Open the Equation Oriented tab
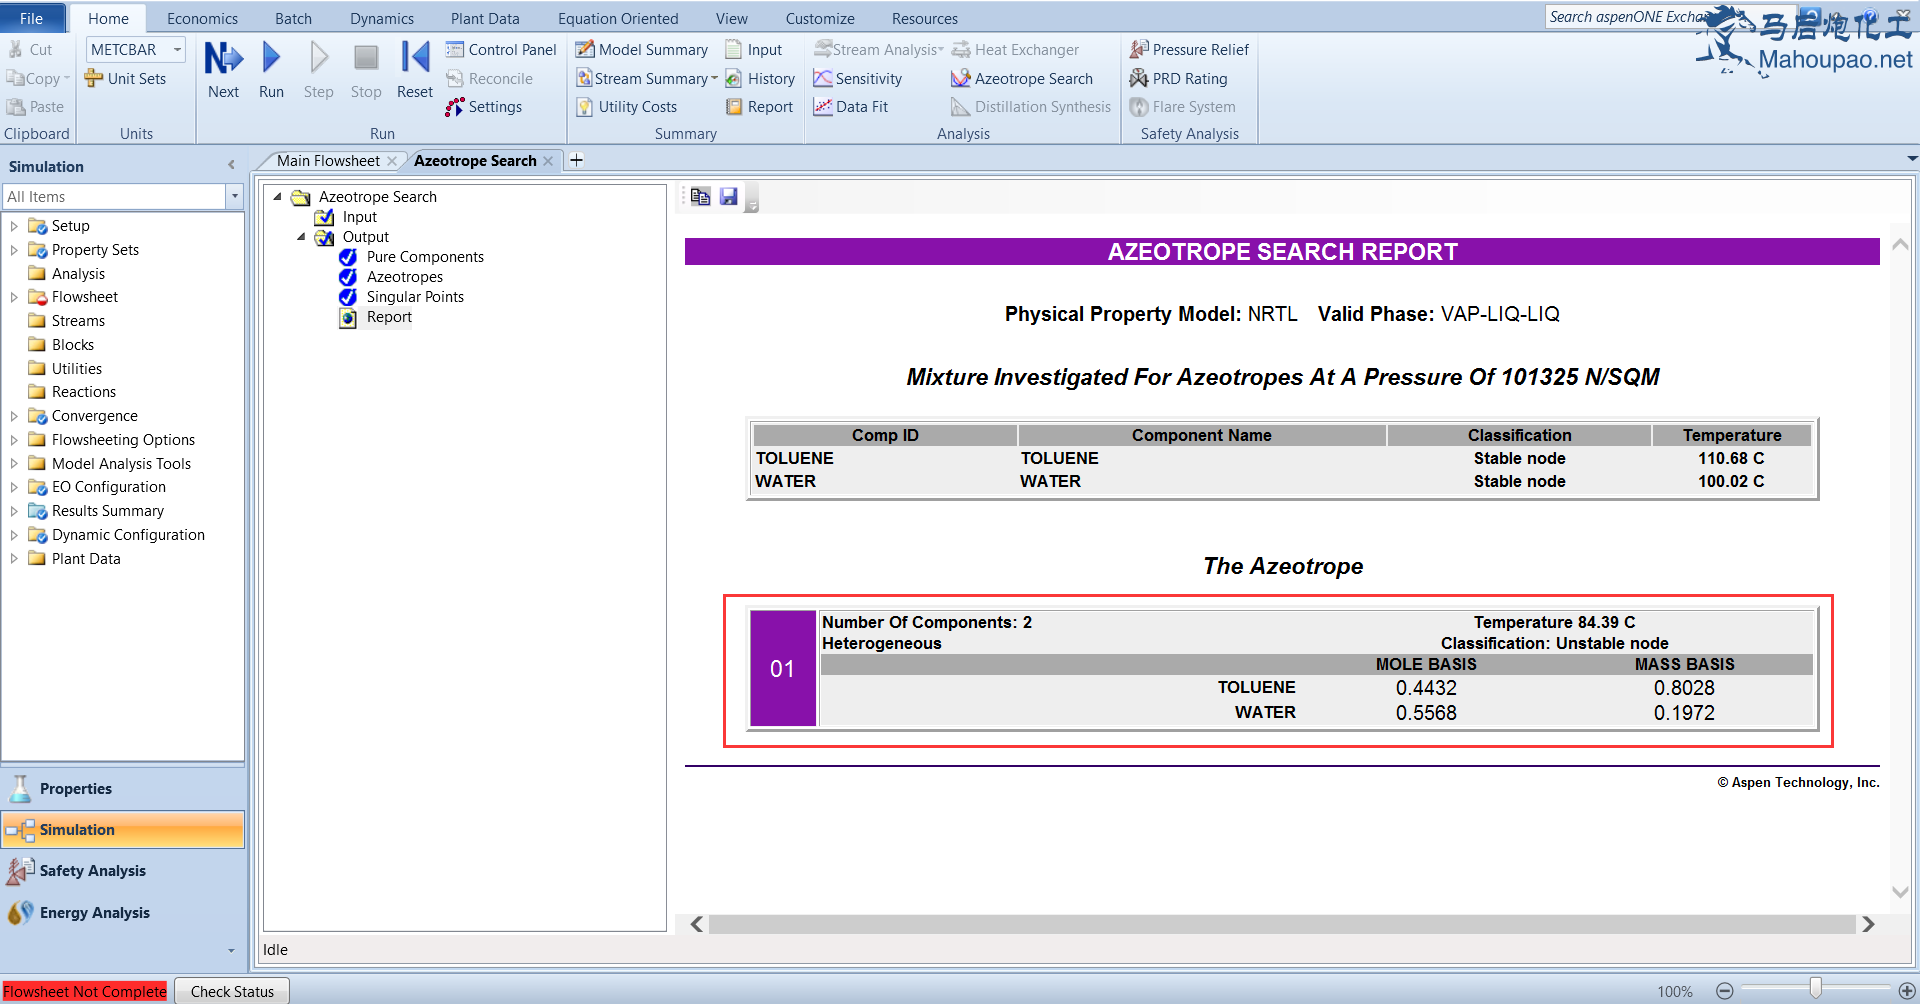1920x1004 pixels. click(618, 18)
